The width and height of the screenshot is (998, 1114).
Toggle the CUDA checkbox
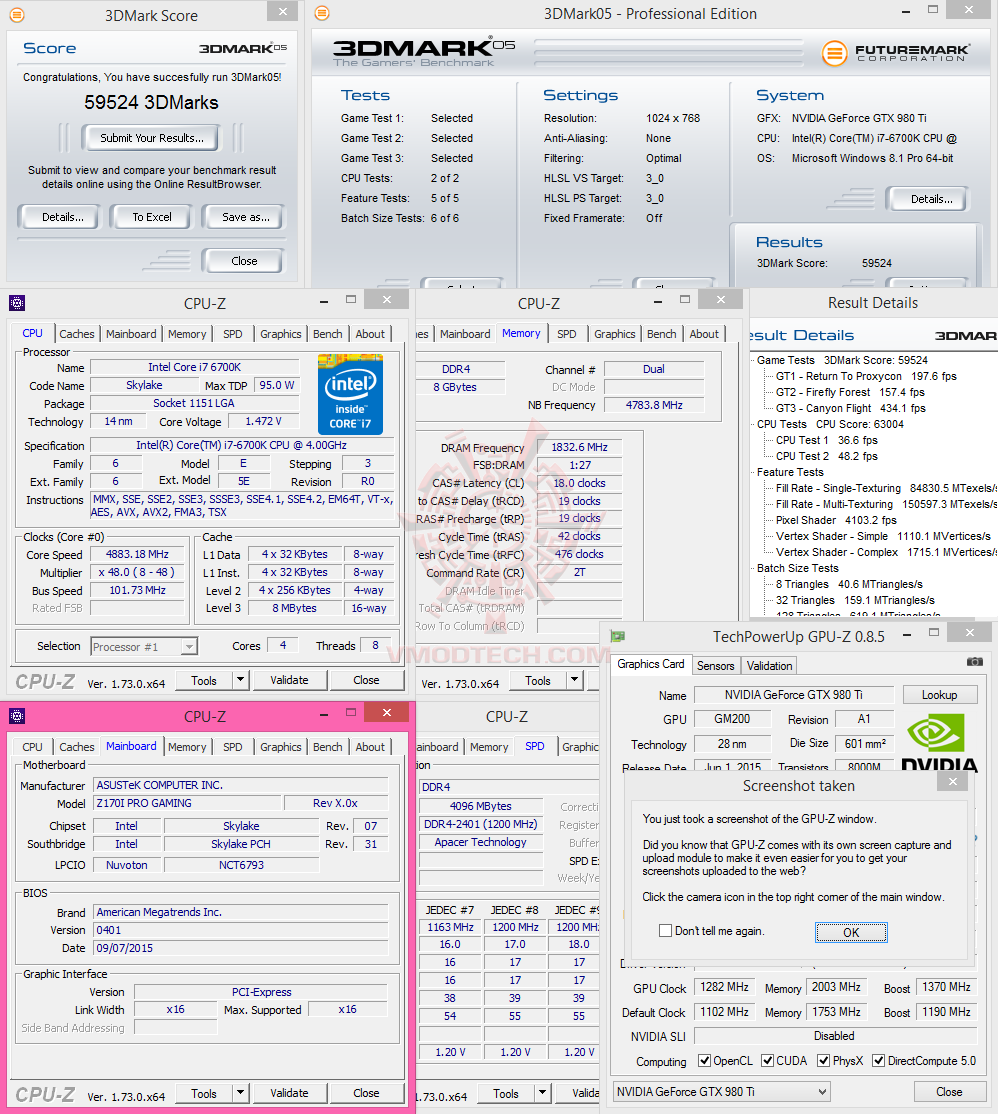coord(768,1061)
